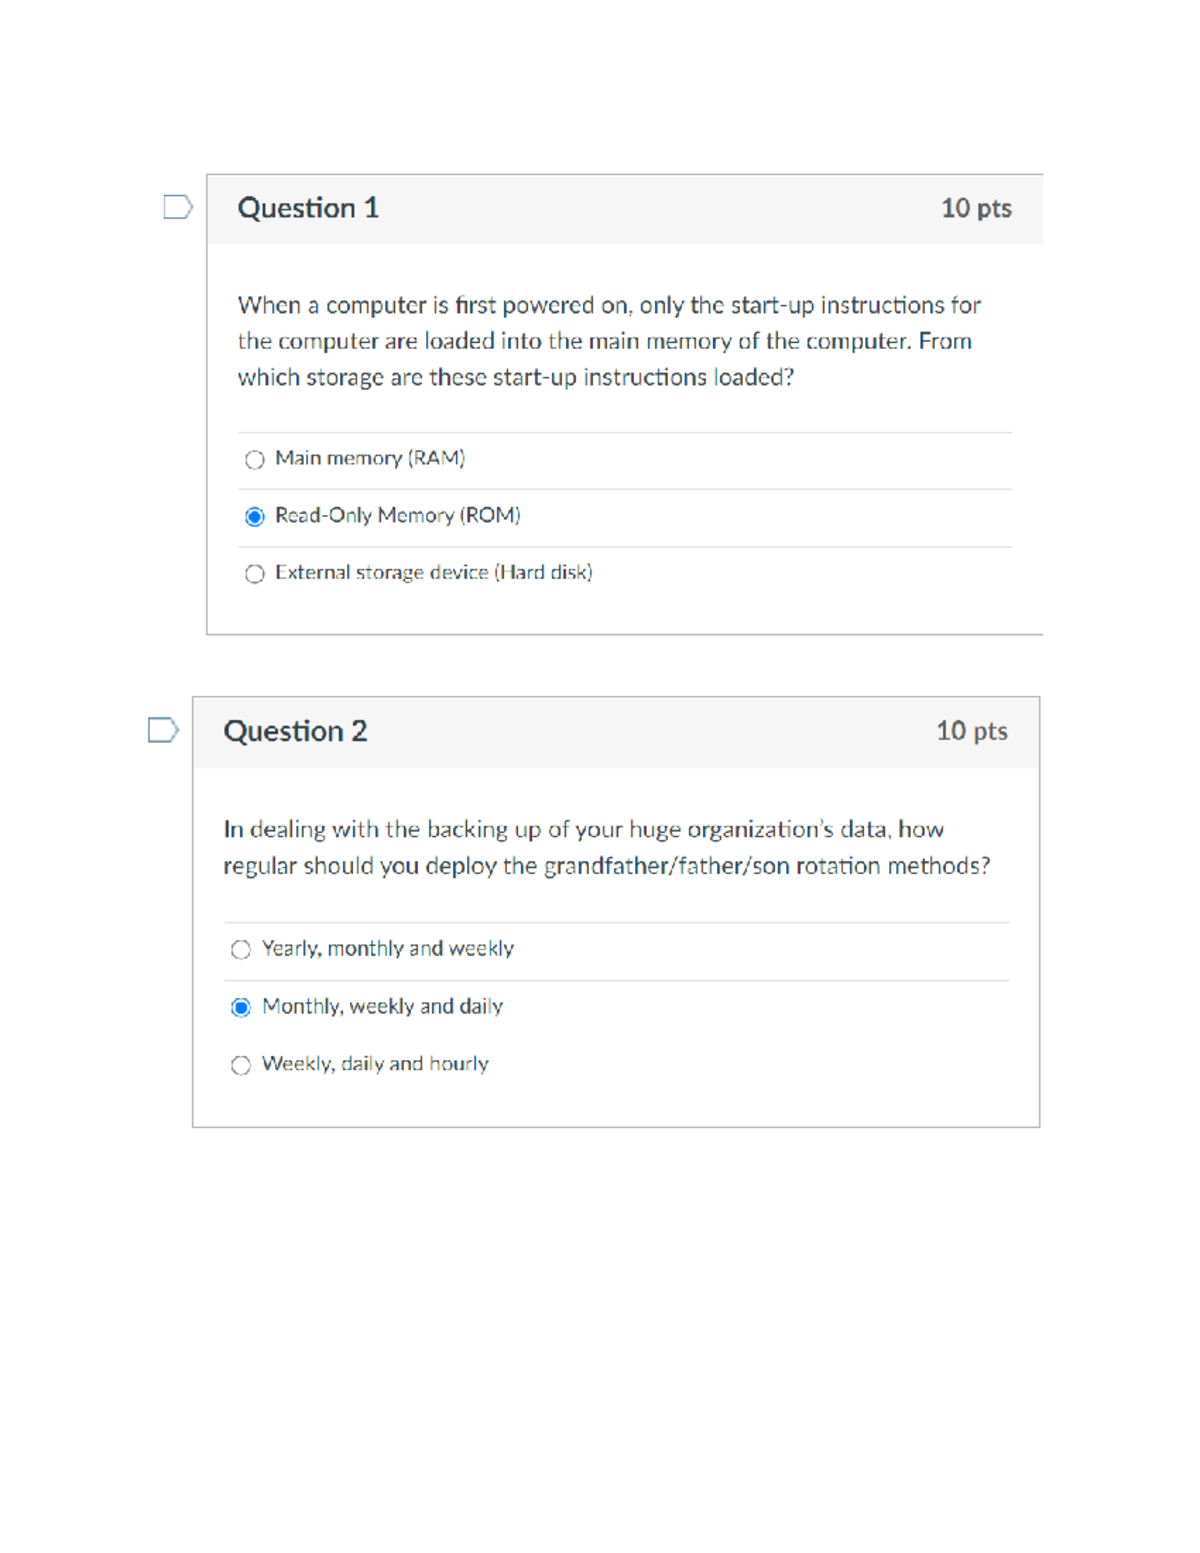Screen dimensions: 1200x1553
Task: Flag Question 2 for review
Action: tap(162, 730)
